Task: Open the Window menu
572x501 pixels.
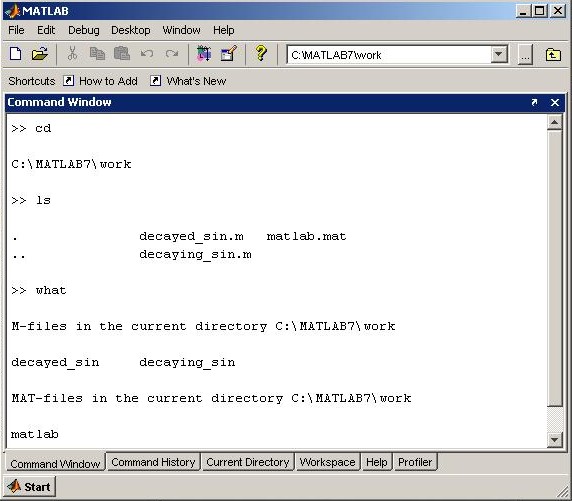Action: click(x=181, y=30)
